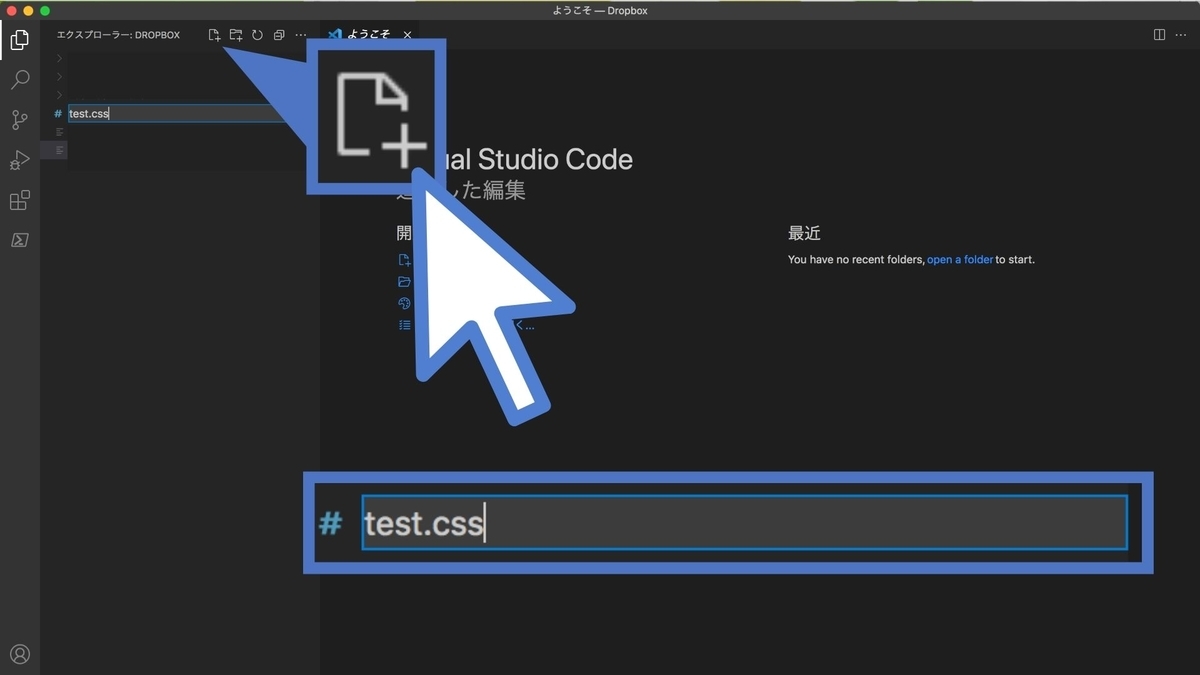Click the 'ようこそ — Dropbox' window title
The image size is (1200, 675).
pyautogui.click(x=600, y=10)
